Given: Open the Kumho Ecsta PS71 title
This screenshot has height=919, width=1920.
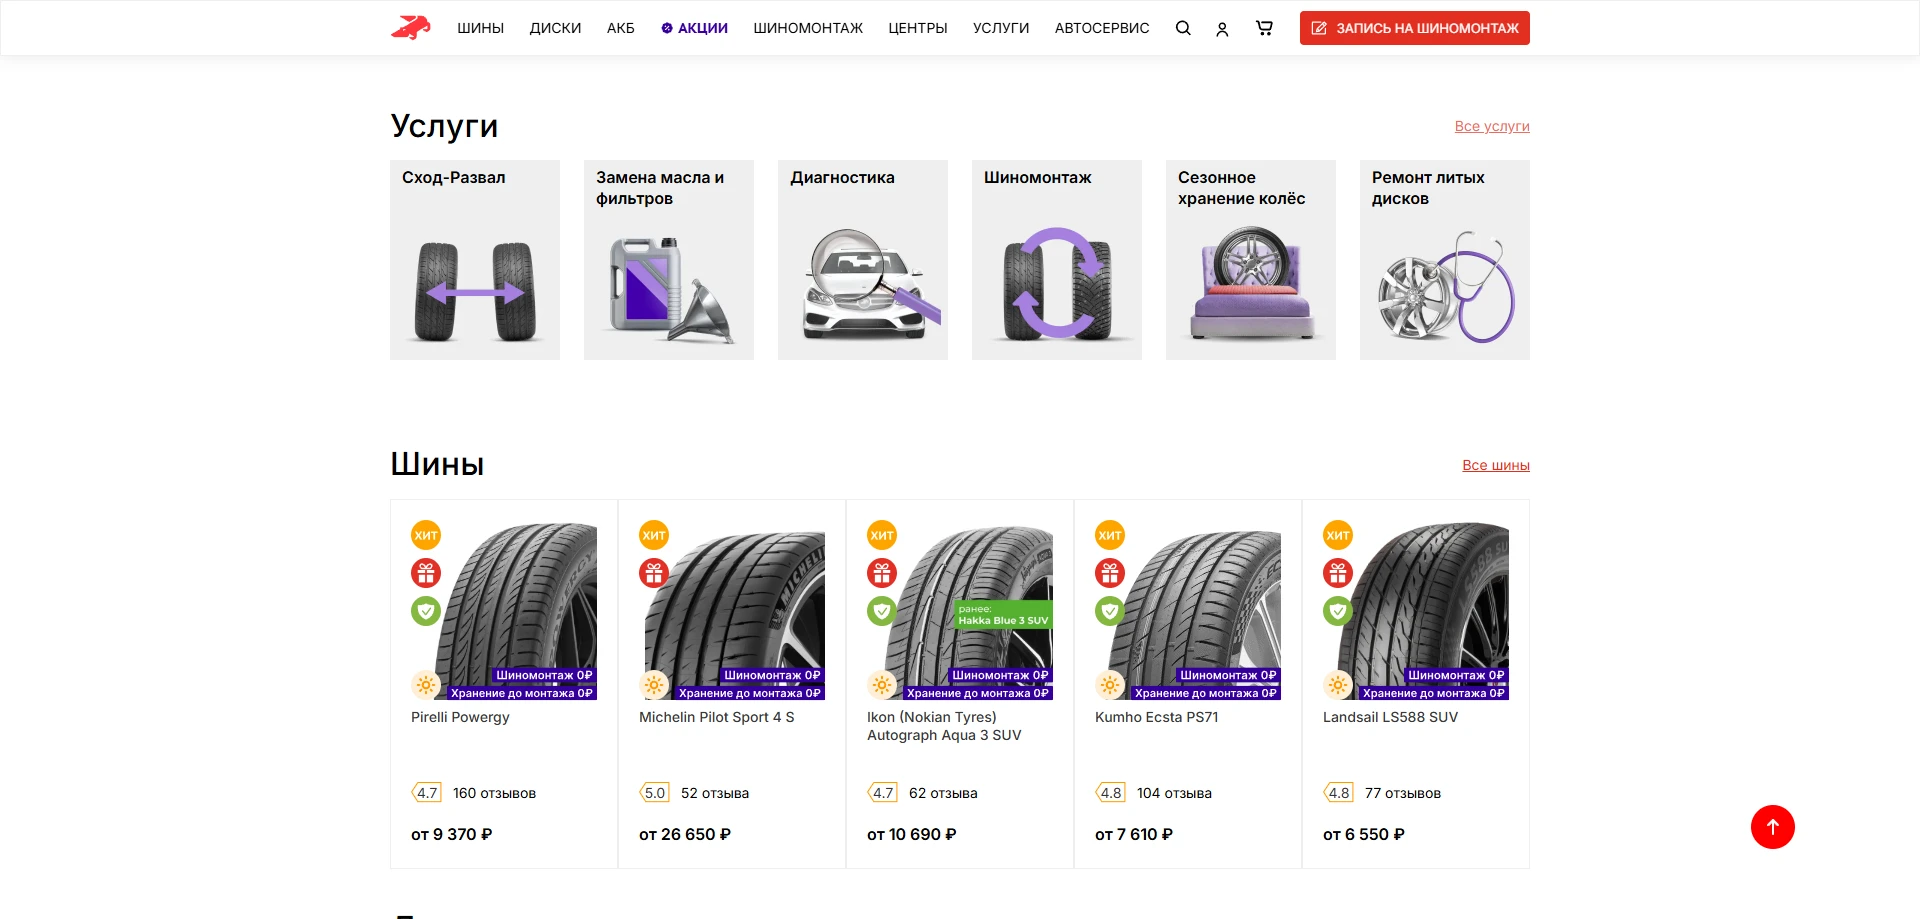Looking at the screenshot, I should [1156, 717].
